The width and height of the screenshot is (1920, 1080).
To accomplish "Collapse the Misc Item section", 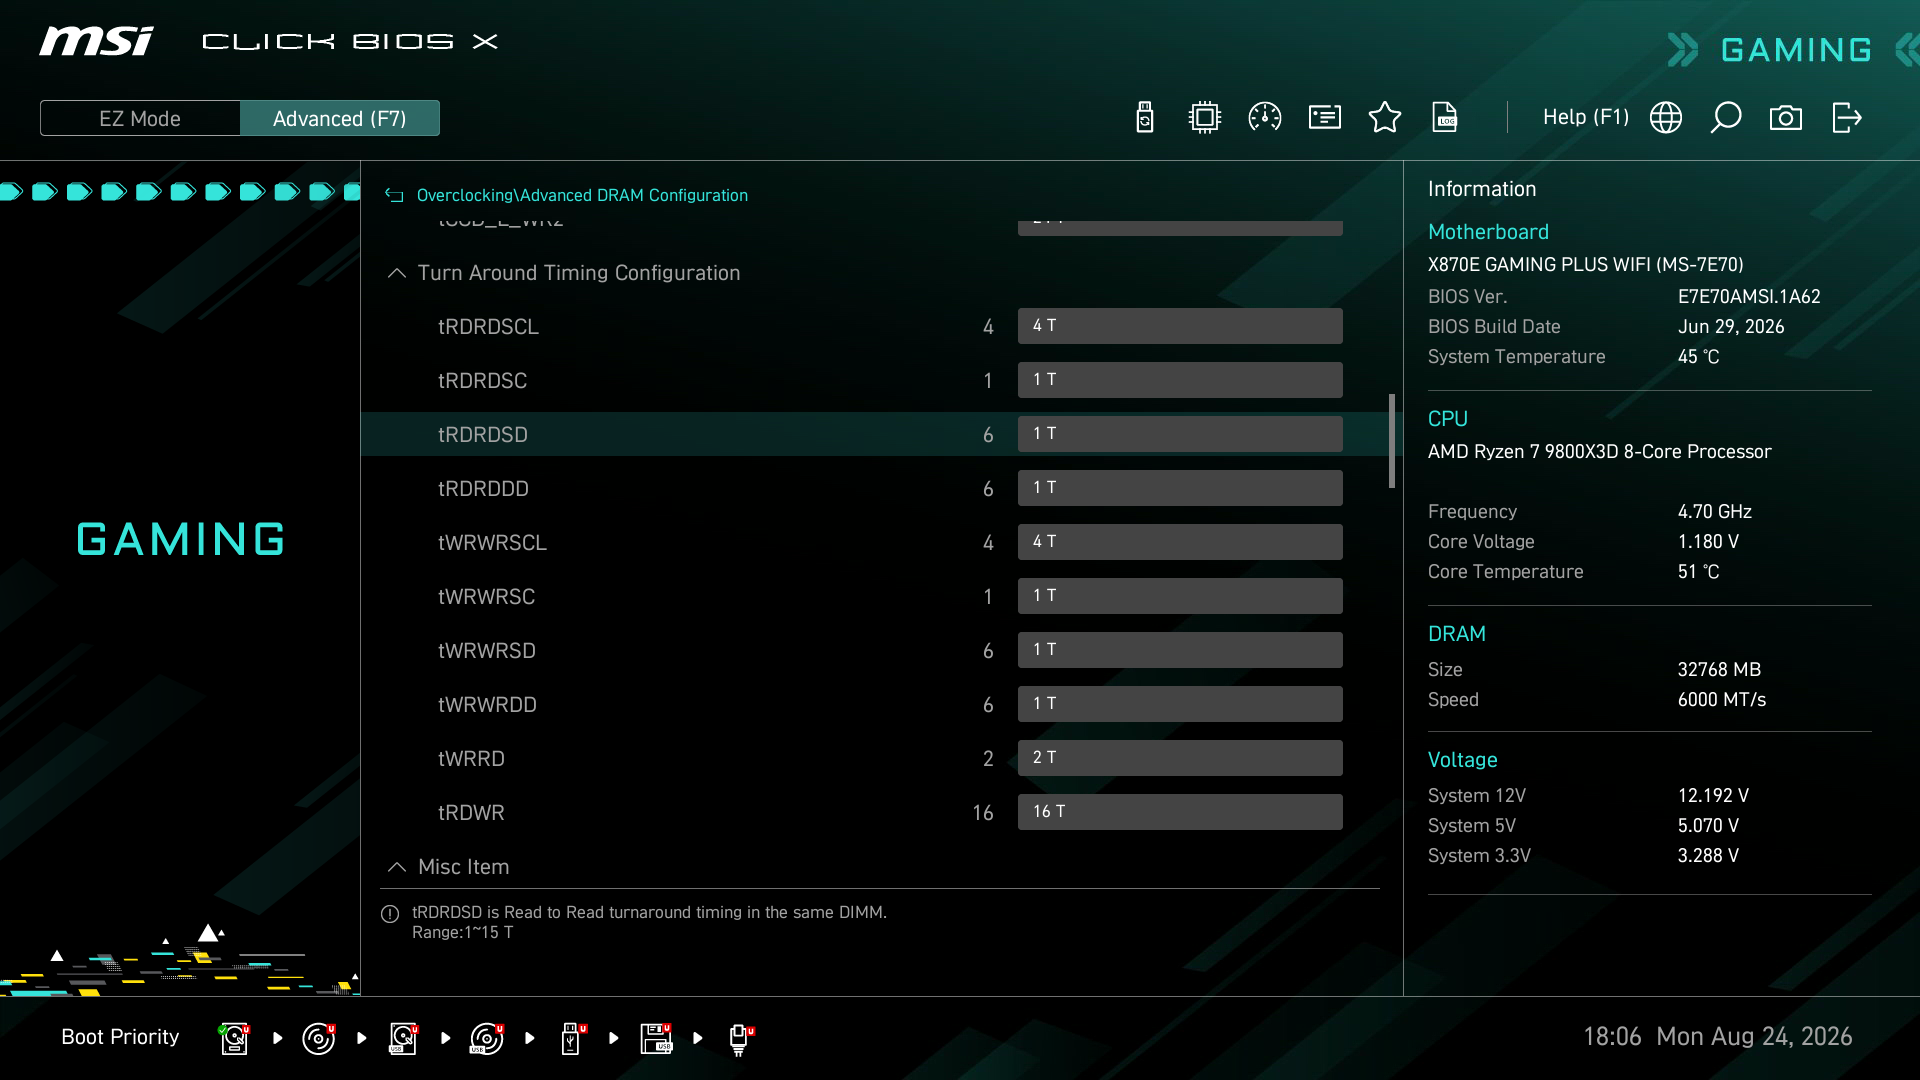I will tap(397, 867).
